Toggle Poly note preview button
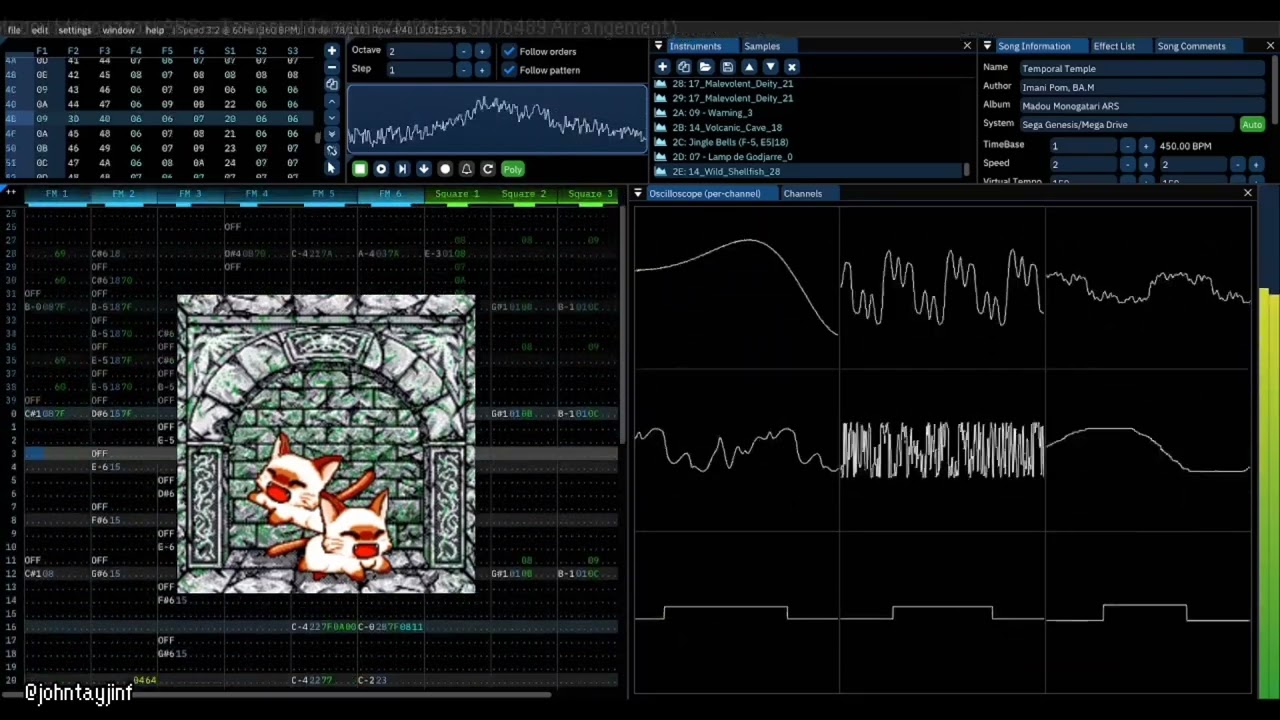This screenshot has height=720, width=1280. click(513, 169)
